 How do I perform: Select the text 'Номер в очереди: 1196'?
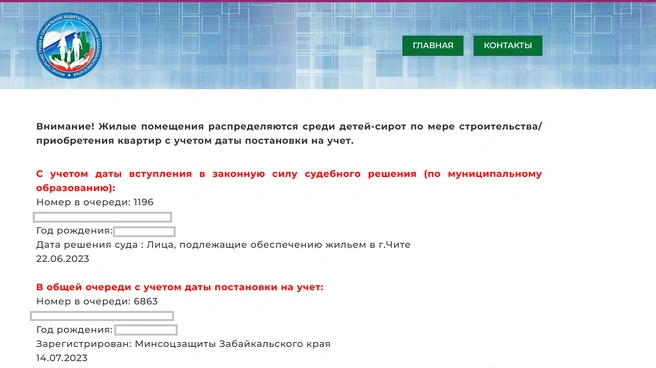click(95, 202)
